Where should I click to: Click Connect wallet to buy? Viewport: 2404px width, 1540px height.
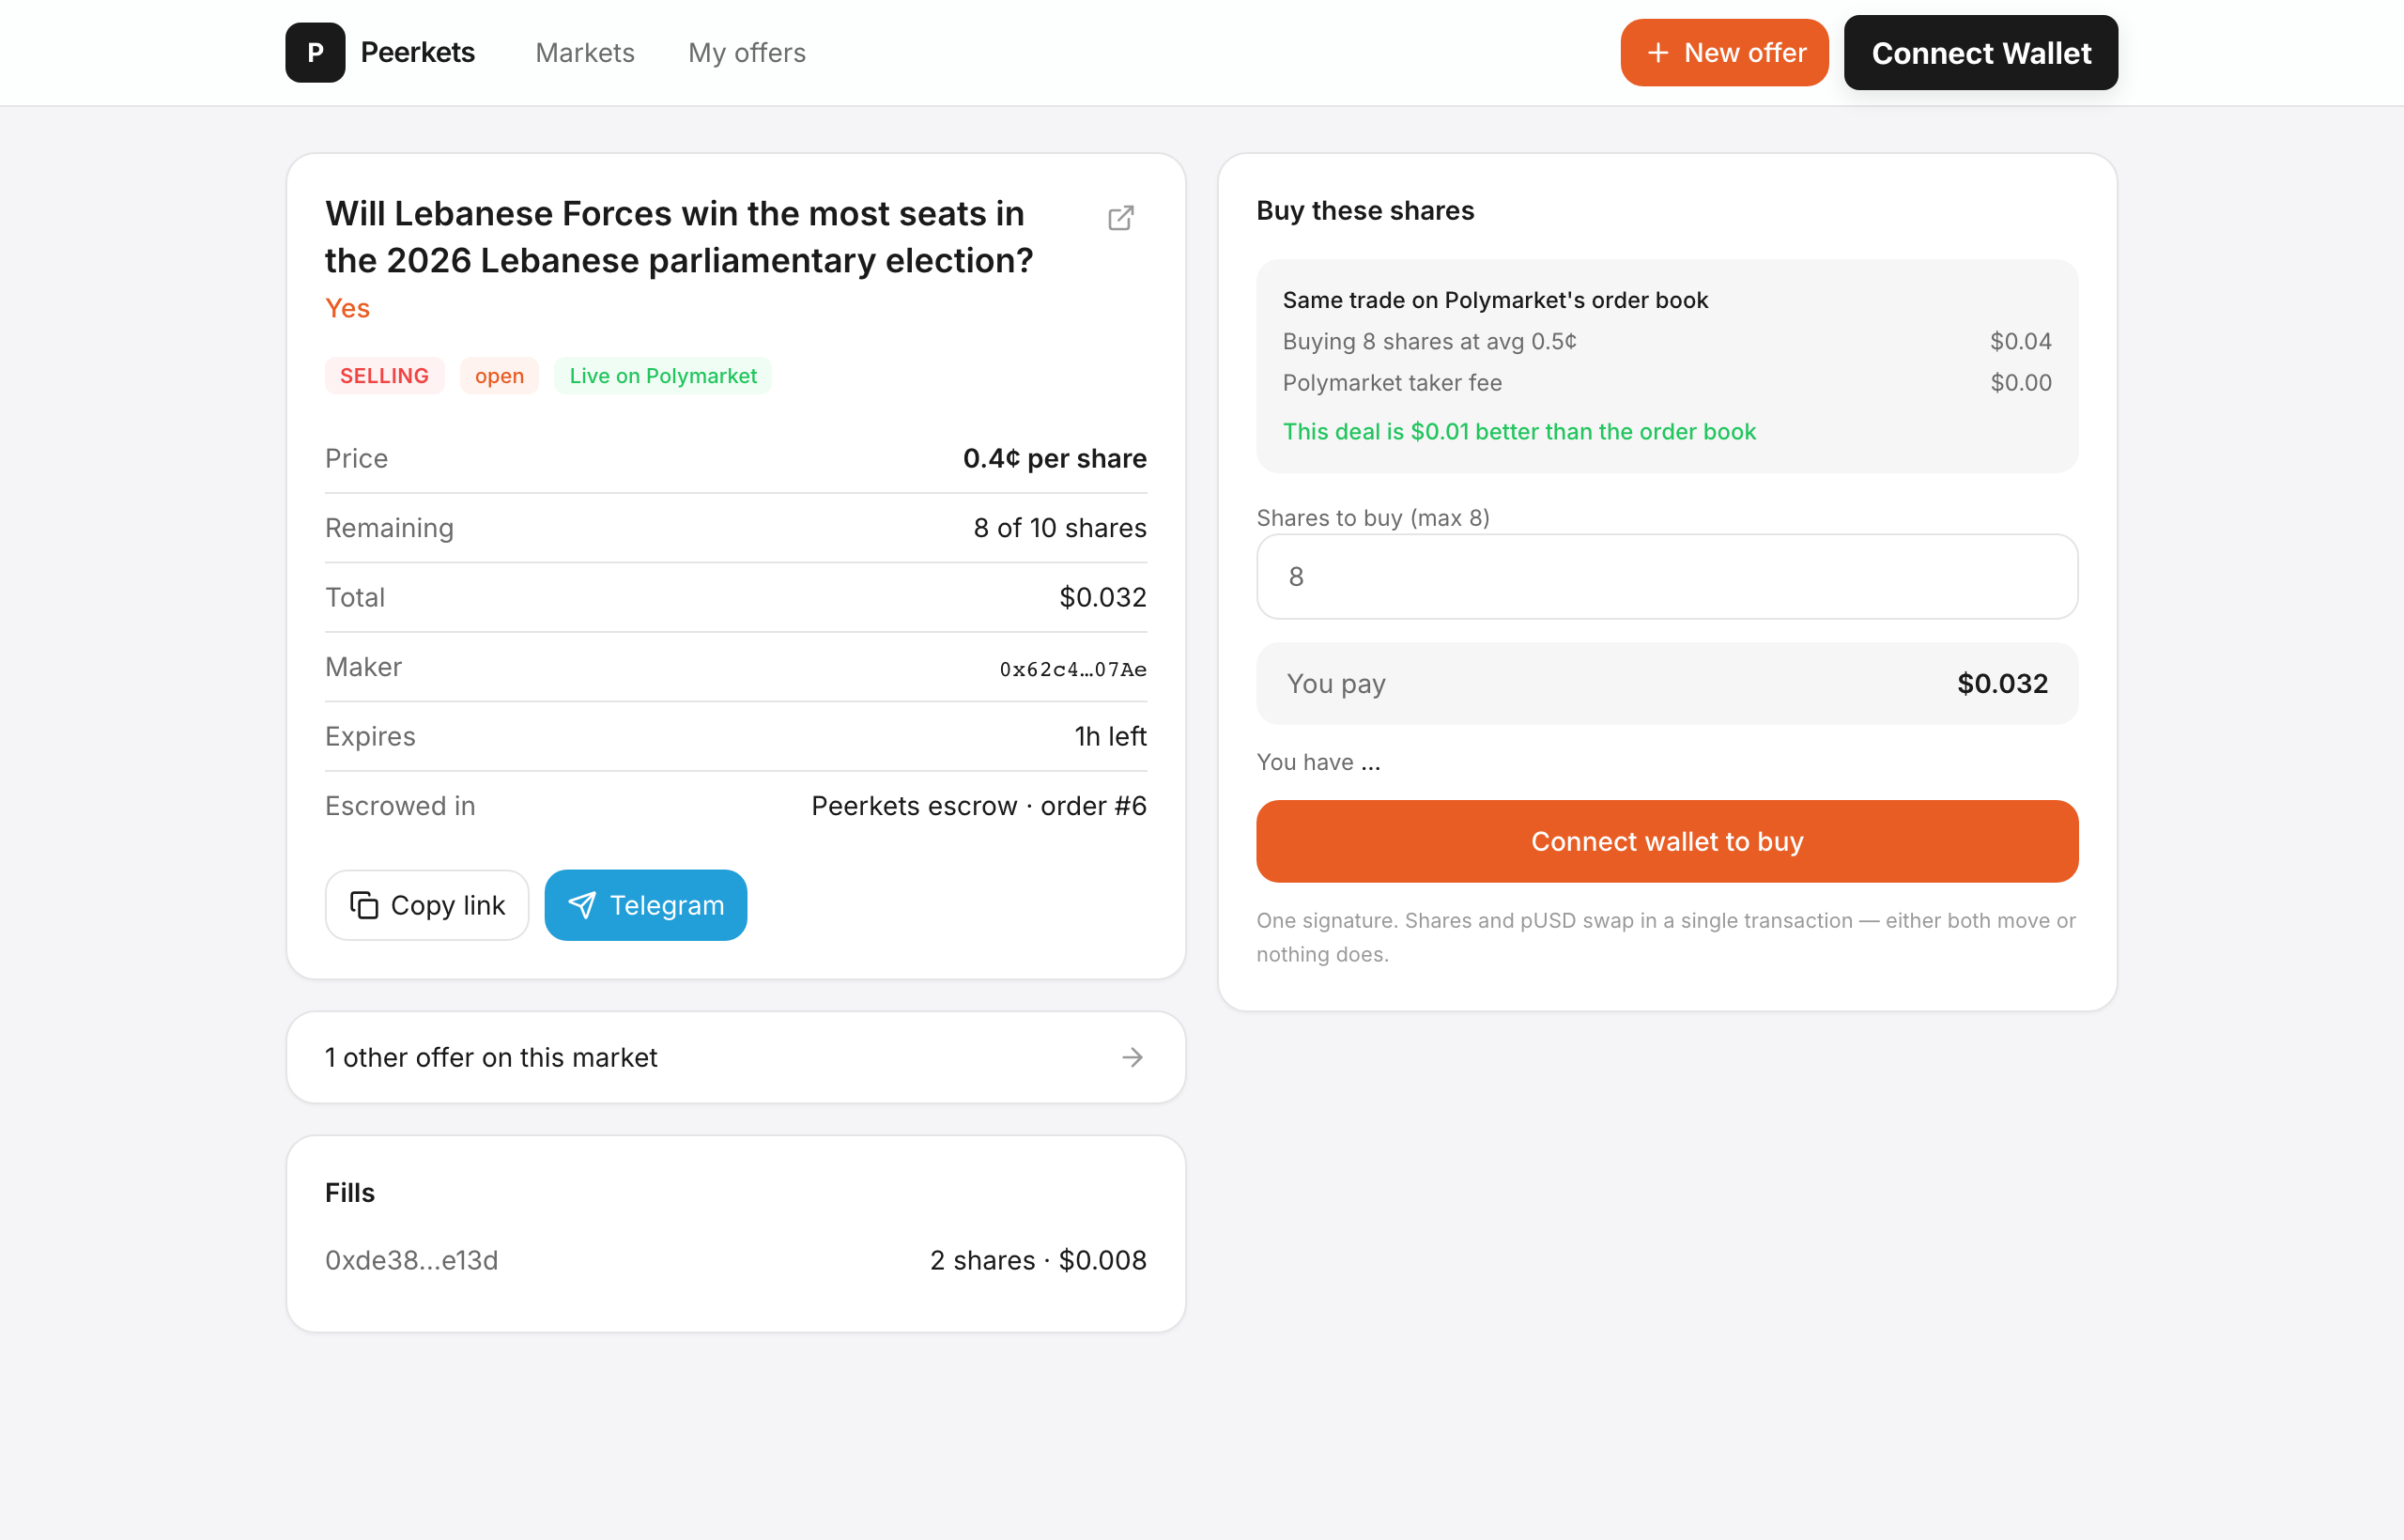(x=1667, y=841)
